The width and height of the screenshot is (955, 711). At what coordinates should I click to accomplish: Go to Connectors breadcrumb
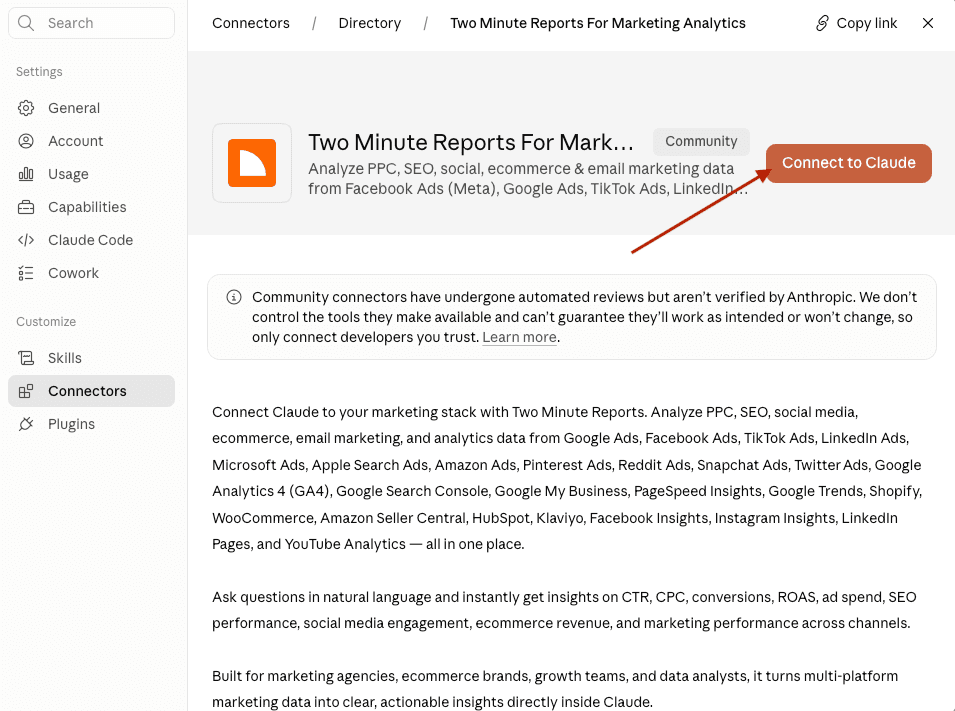tap(251, 23)
